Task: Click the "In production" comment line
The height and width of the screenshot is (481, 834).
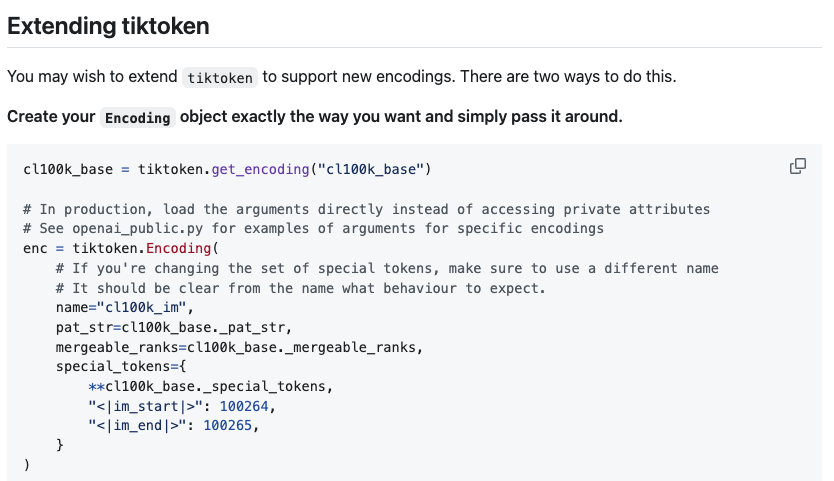Action: 366,209
